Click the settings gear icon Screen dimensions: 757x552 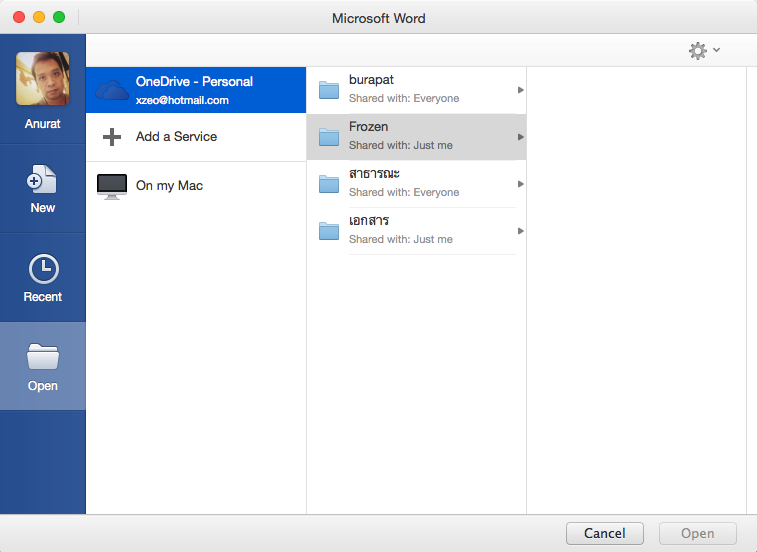(698, 50)
